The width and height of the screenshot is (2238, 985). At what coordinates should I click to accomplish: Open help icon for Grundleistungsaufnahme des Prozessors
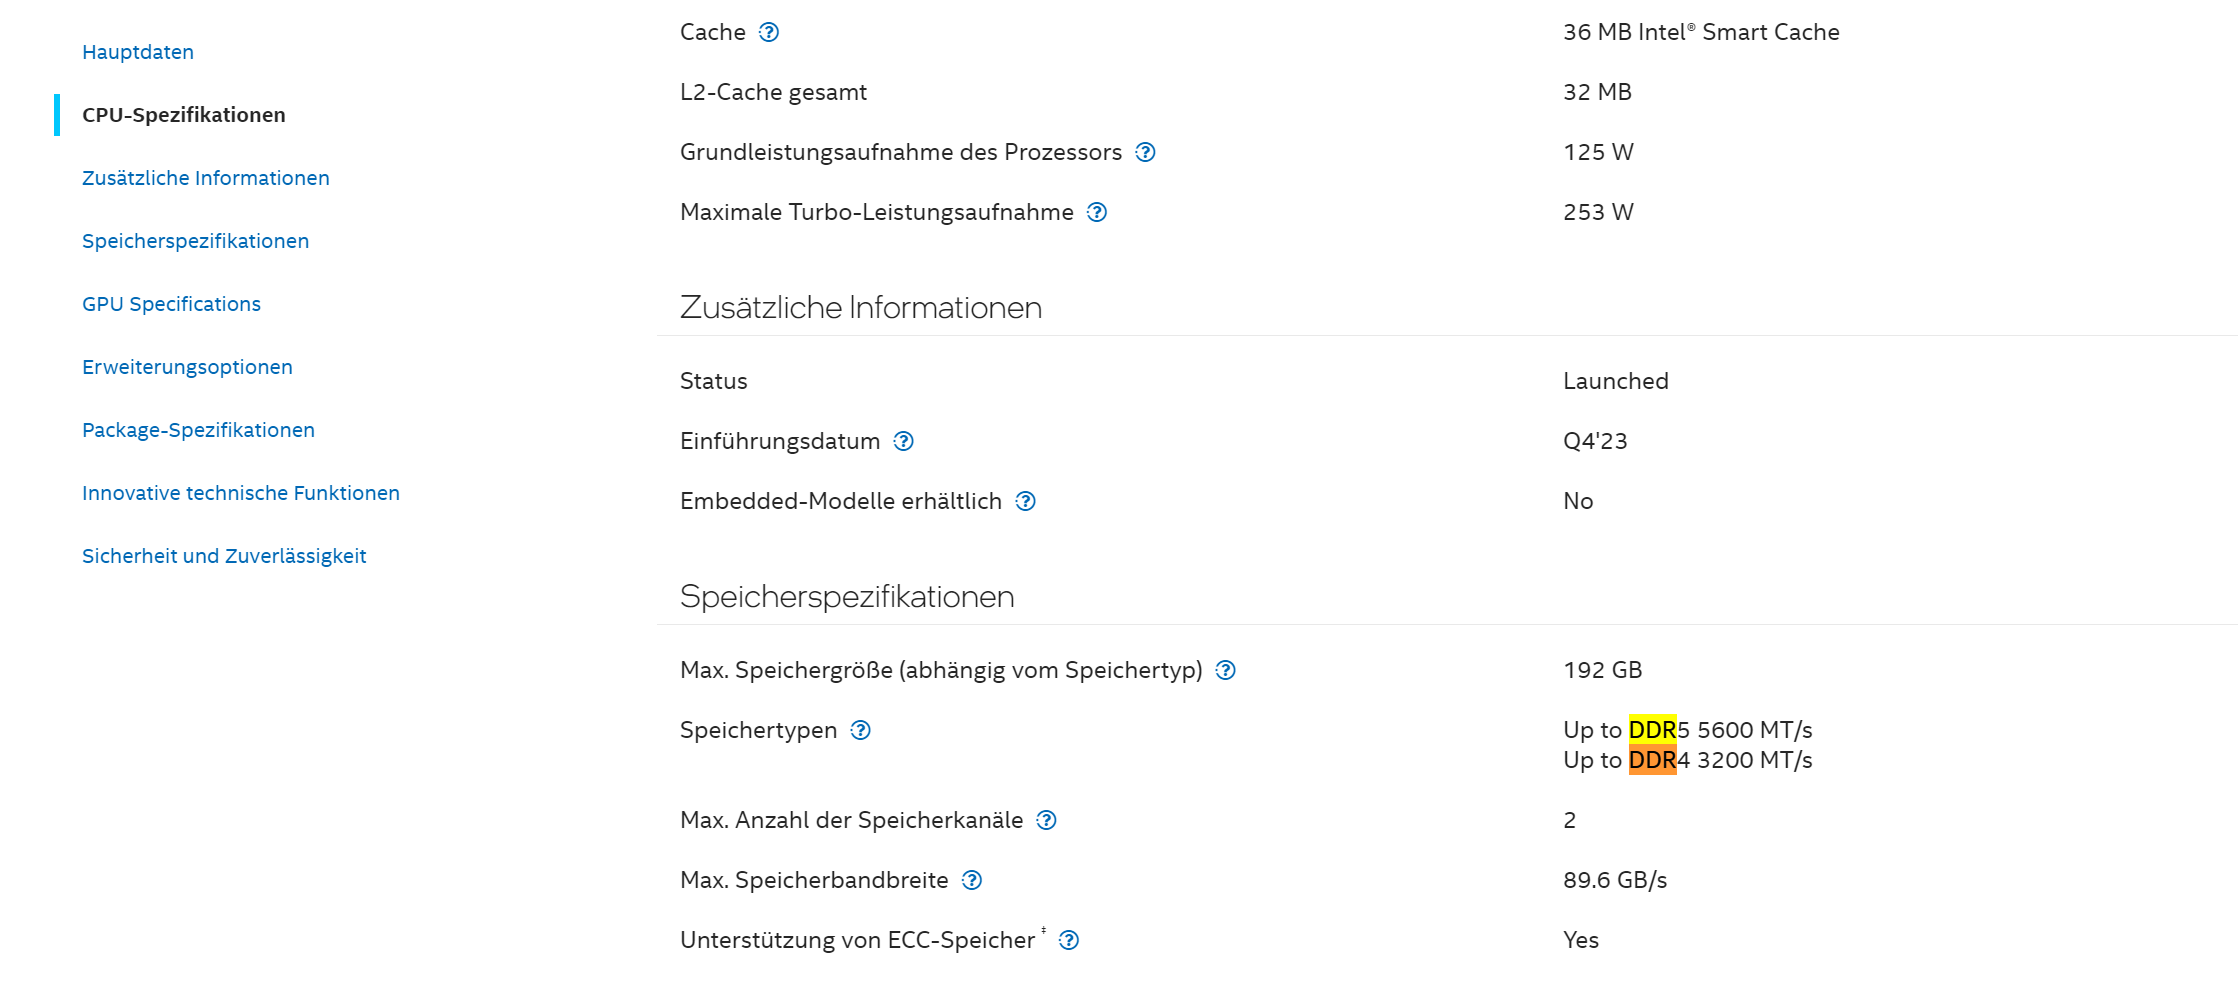click(x=1145, y=152)
